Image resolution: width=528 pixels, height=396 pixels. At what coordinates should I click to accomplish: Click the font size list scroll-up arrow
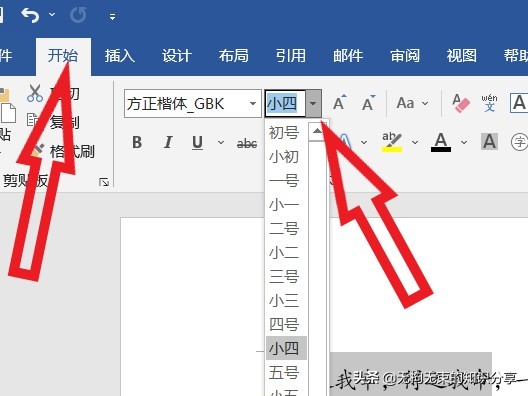317,131
